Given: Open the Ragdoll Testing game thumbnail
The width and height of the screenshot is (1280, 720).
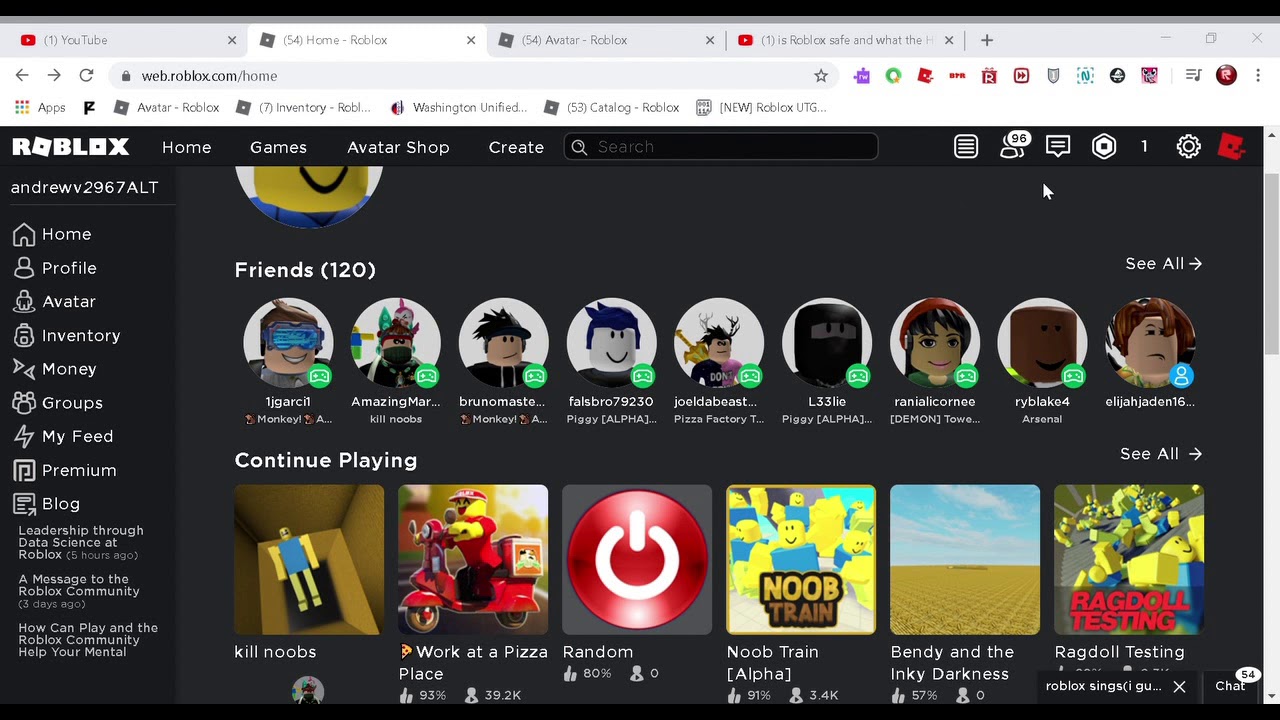Looking at the screenshot, I should 1129,560.
